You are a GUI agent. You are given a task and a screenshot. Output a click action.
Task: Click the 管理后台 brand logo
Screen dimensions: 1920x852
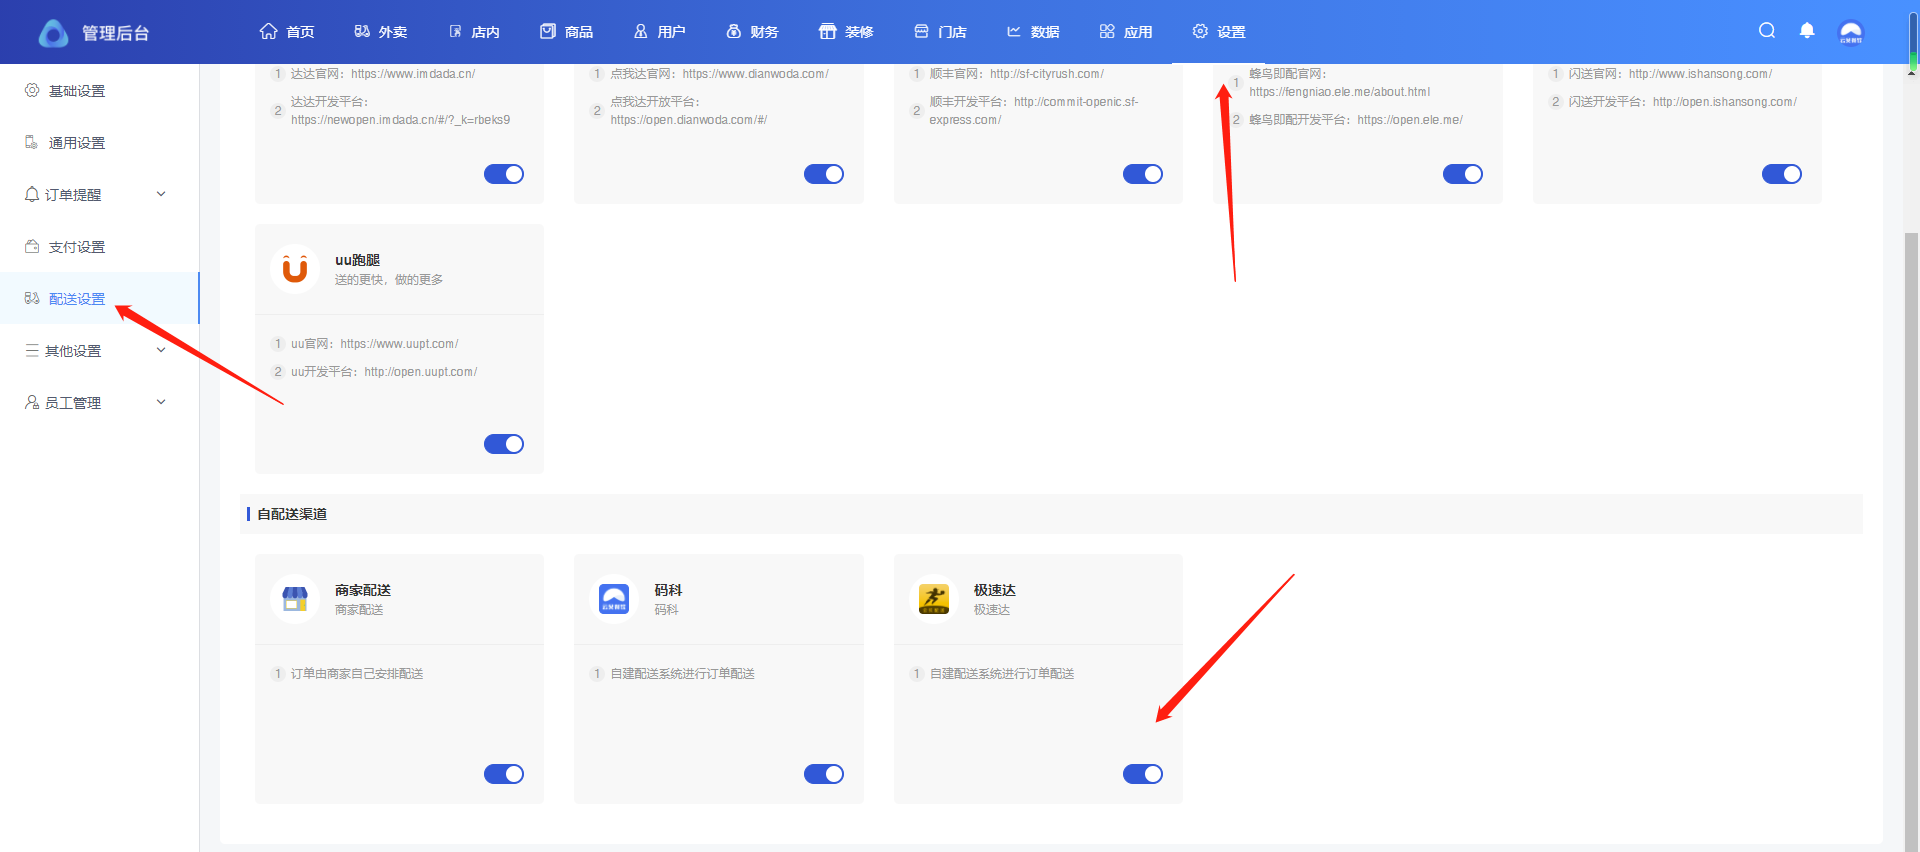[54, 33]
